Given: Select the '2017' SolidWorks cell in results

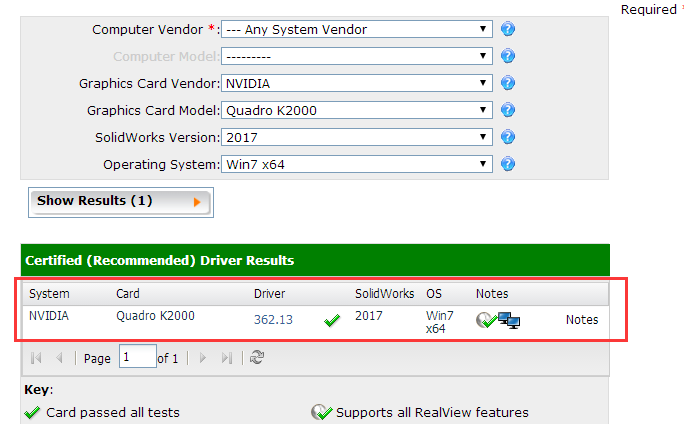Looking at the screenshot, I should [369, 315].
